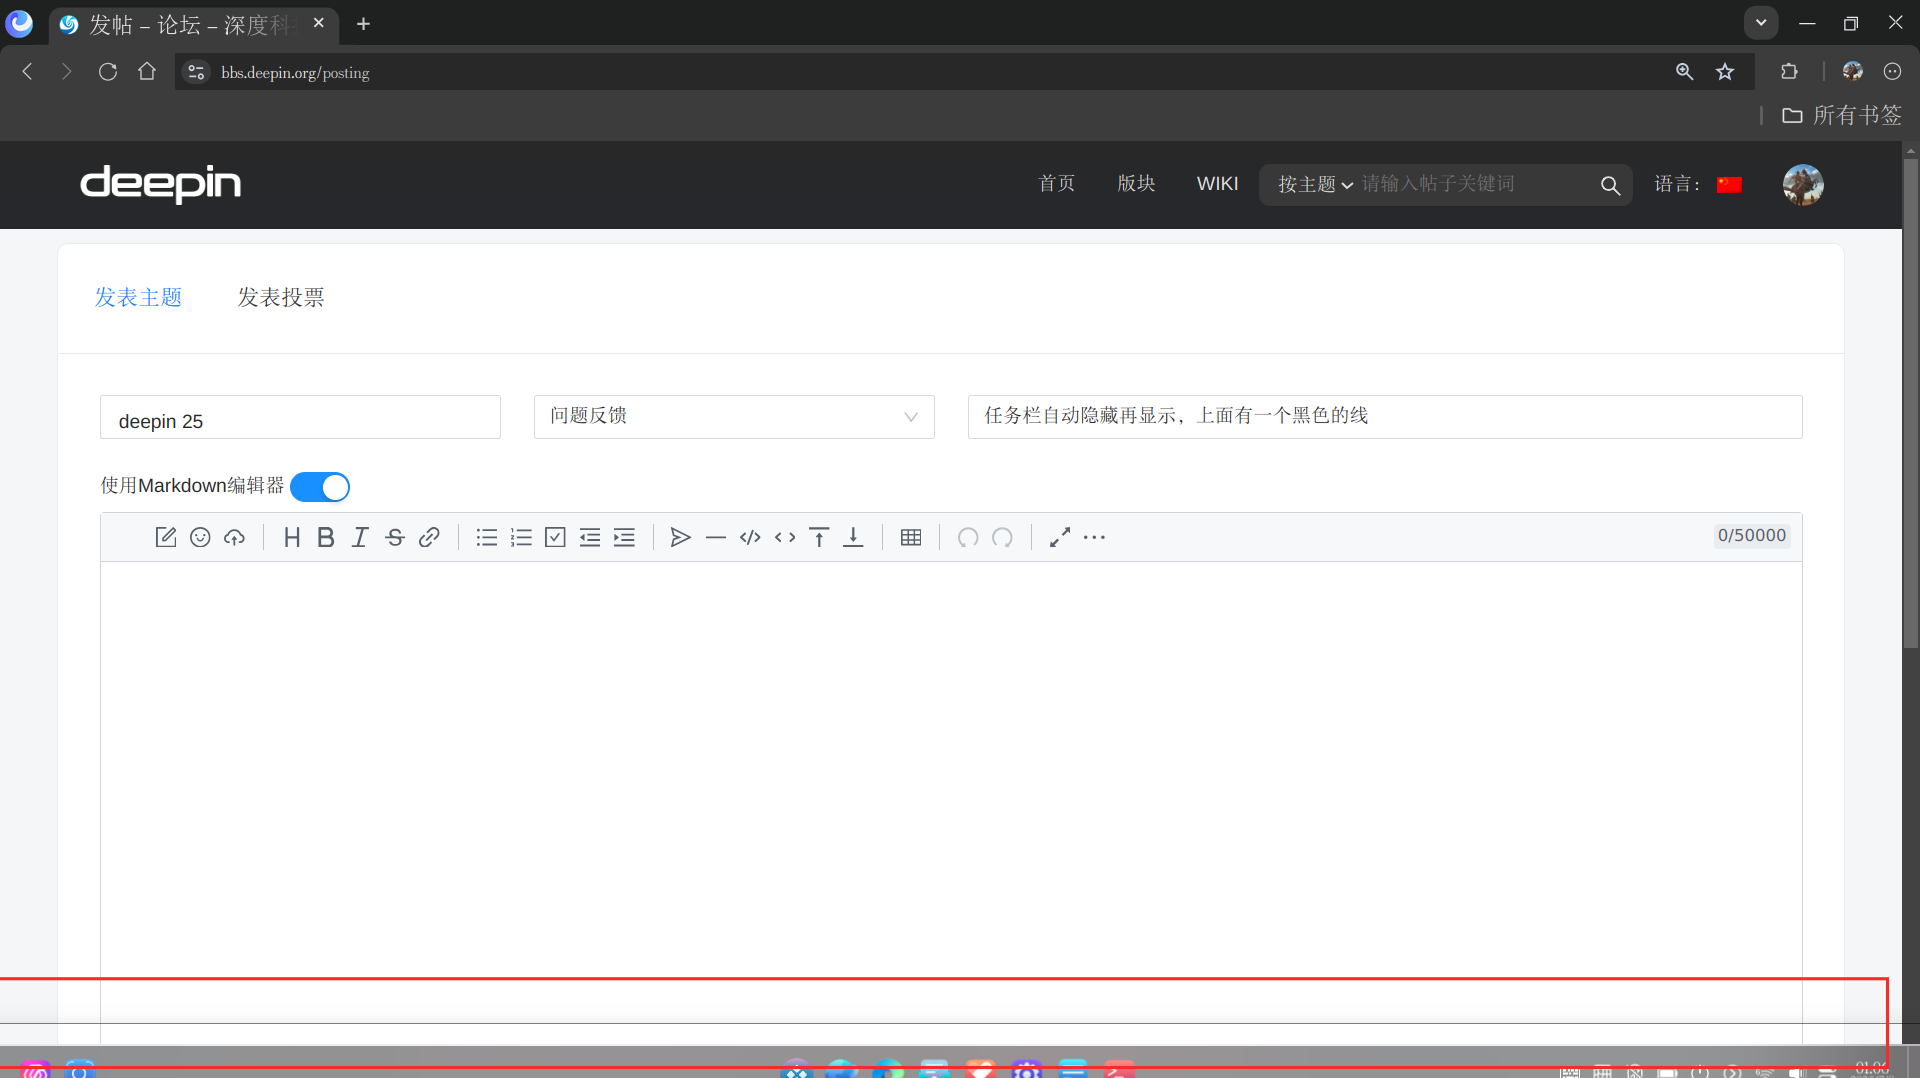Click the insert-line-after icon
The image size is (1920, 1078).
pos(853,537)
